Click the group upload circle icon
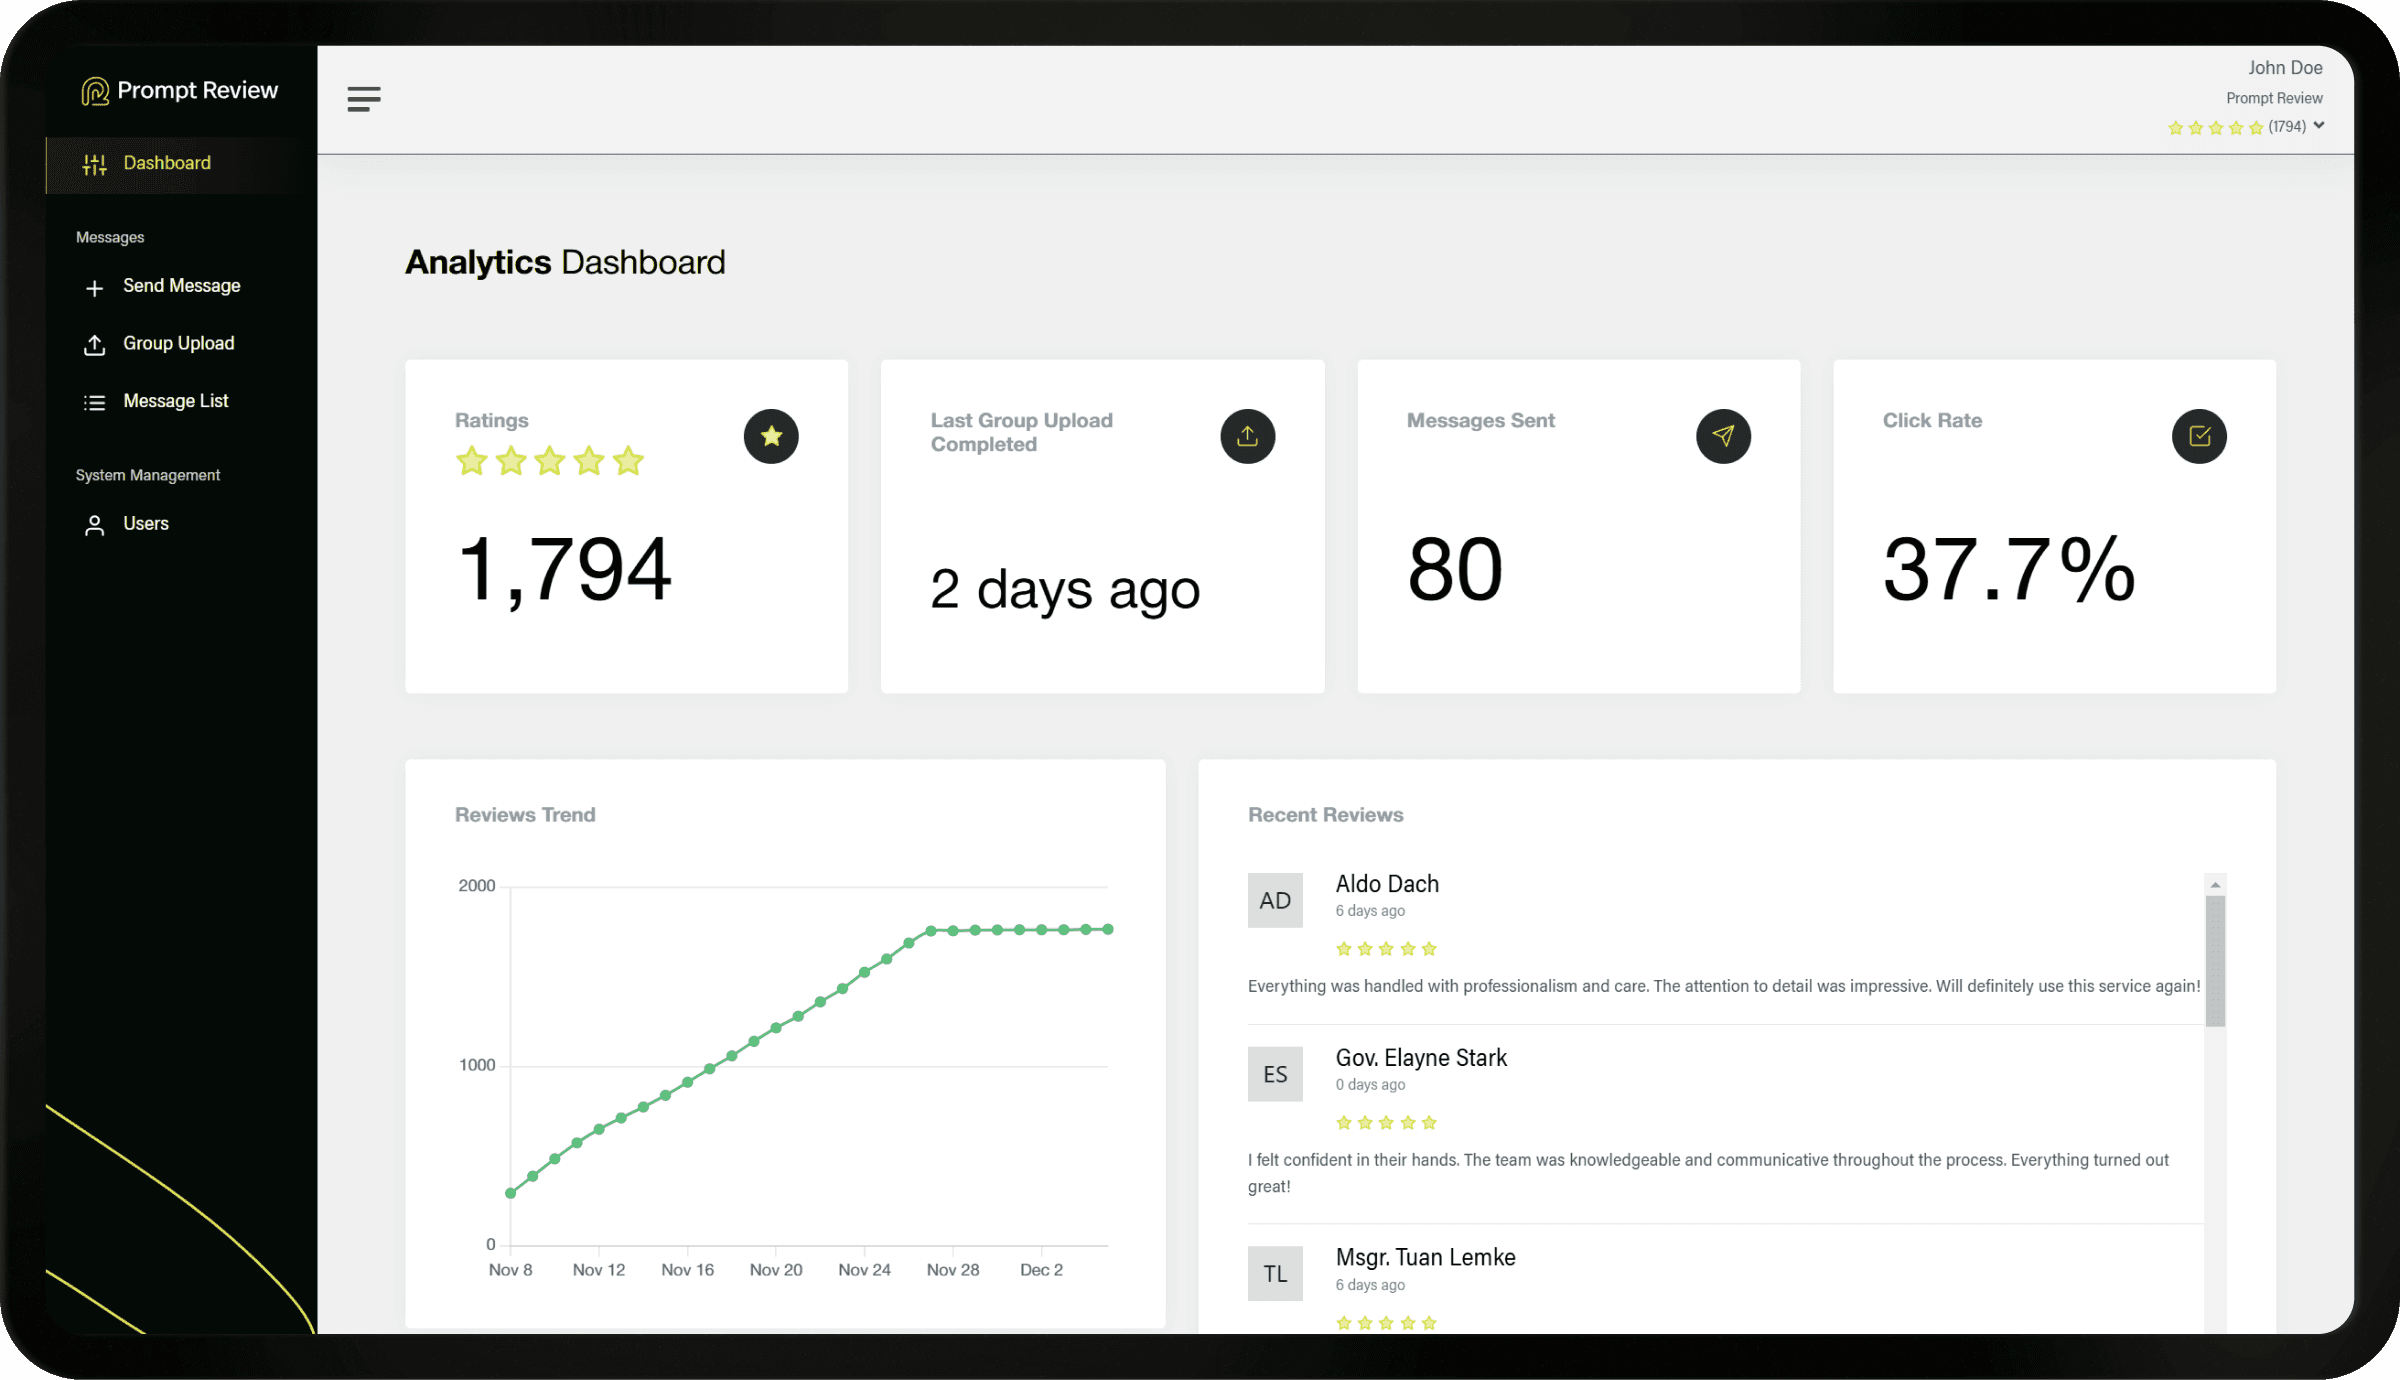Screen dimensions: 2400x1380 1247,436
